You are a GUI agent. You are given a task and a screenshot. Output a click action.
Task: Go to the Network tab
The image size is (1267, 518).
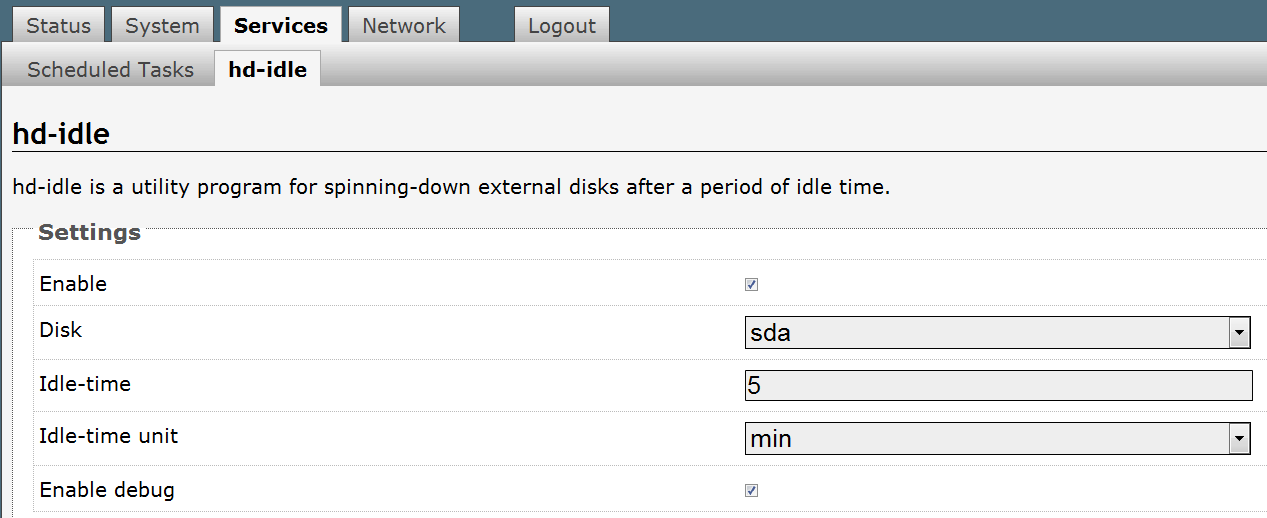click(x=404, y=26)
